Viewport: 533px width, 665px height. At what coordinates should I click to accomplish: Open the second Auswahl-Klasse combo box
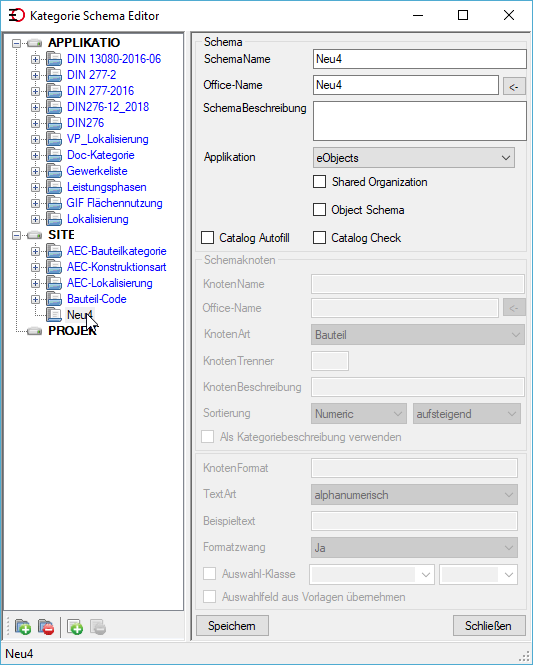[x=478, y=574]
